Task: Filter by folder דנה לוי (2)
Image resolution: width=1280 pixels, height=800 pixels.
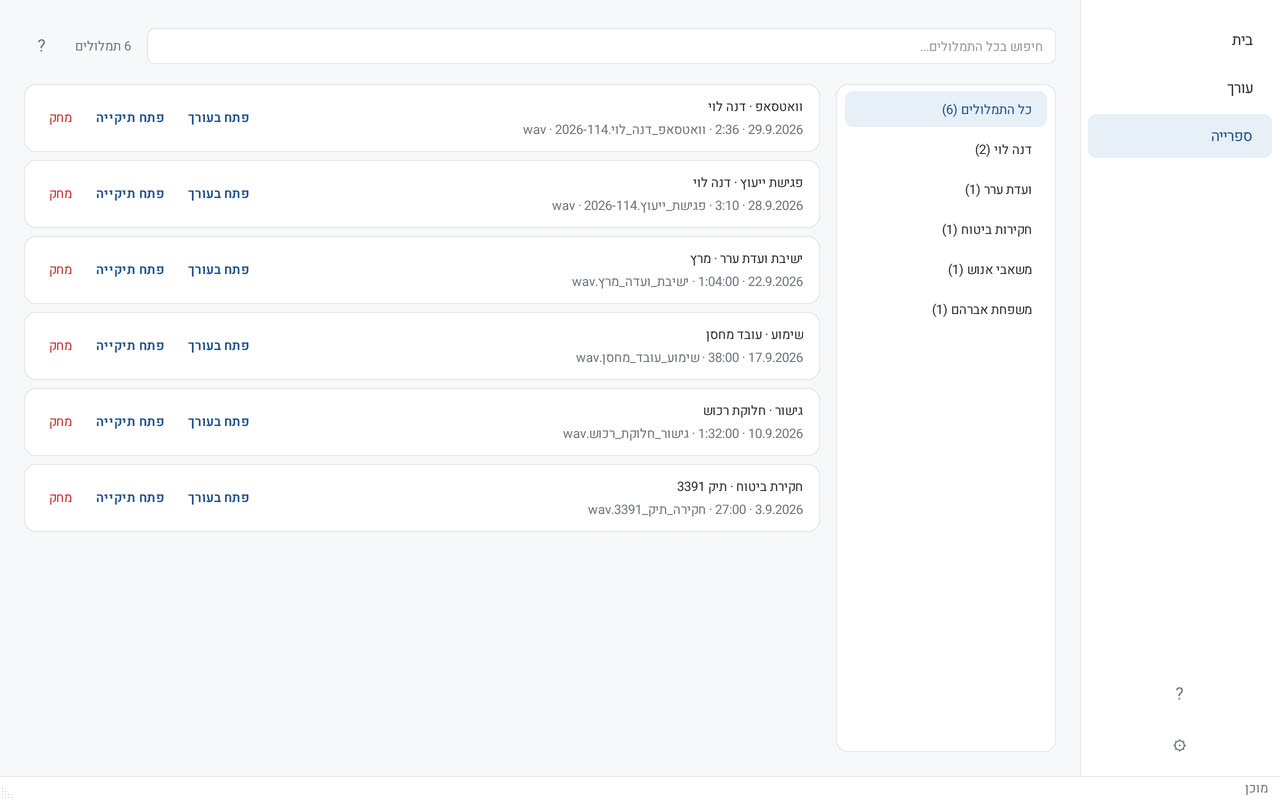Action: (946, 149)
